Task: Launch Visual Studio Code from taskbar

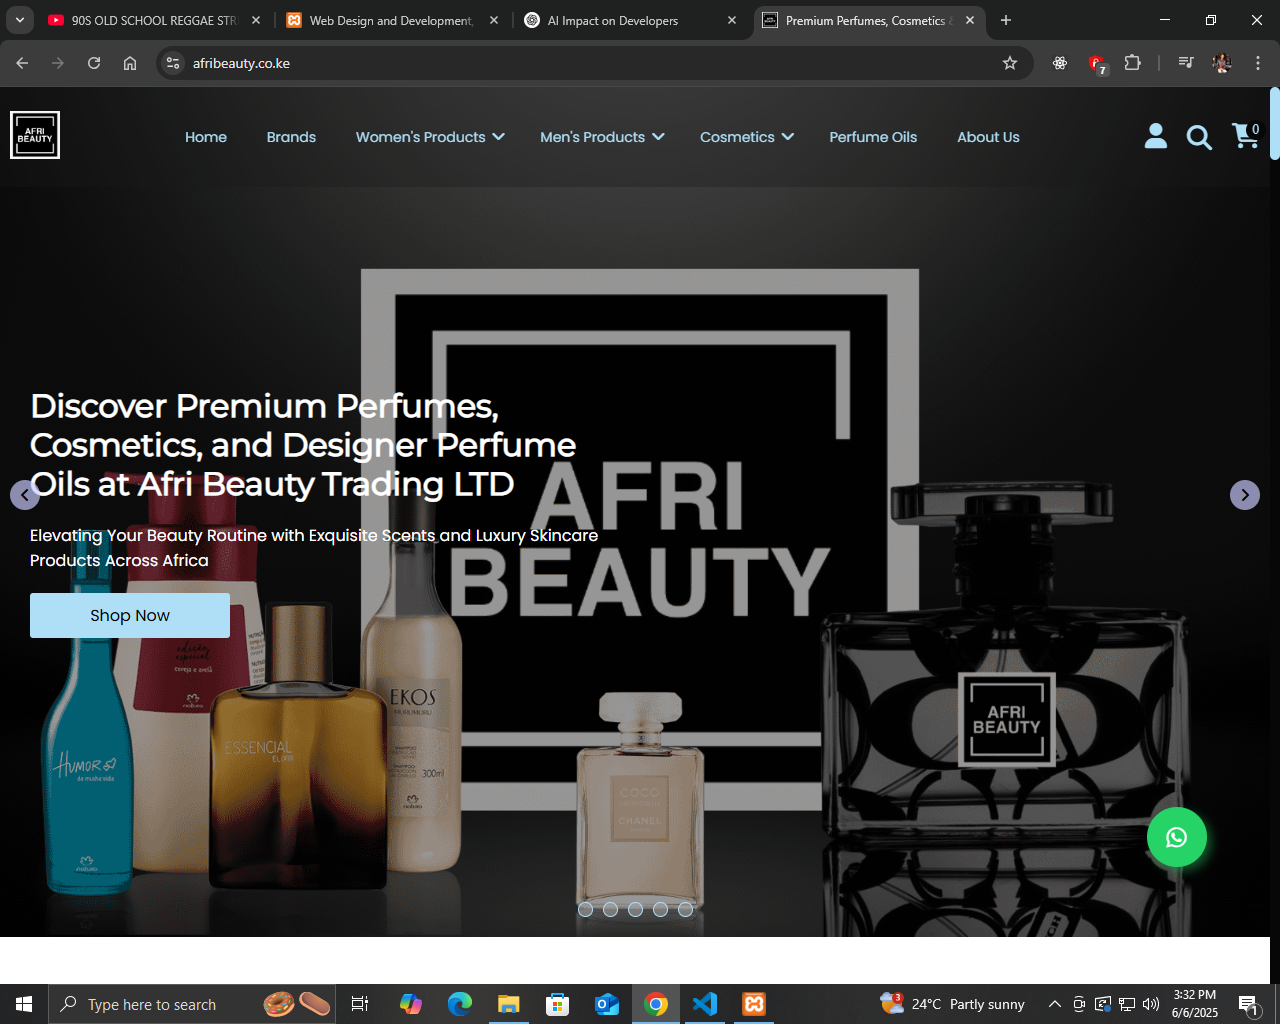Action: 705,1004
